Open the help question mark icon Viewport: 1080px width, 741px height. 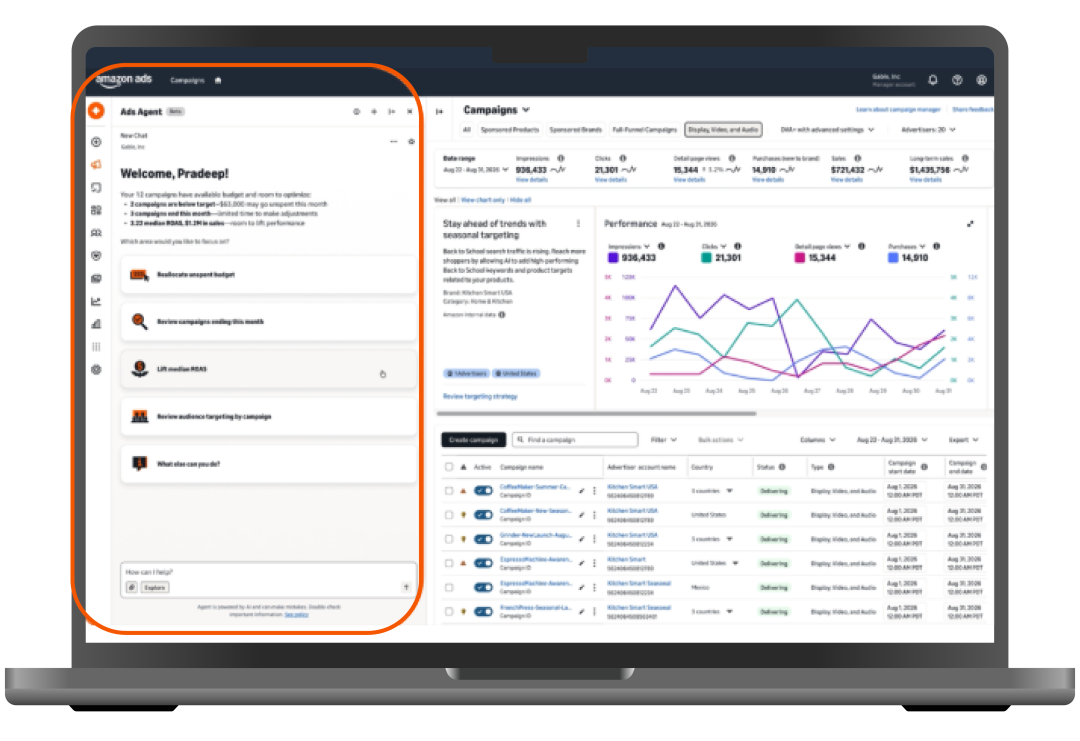pos(957,80)
